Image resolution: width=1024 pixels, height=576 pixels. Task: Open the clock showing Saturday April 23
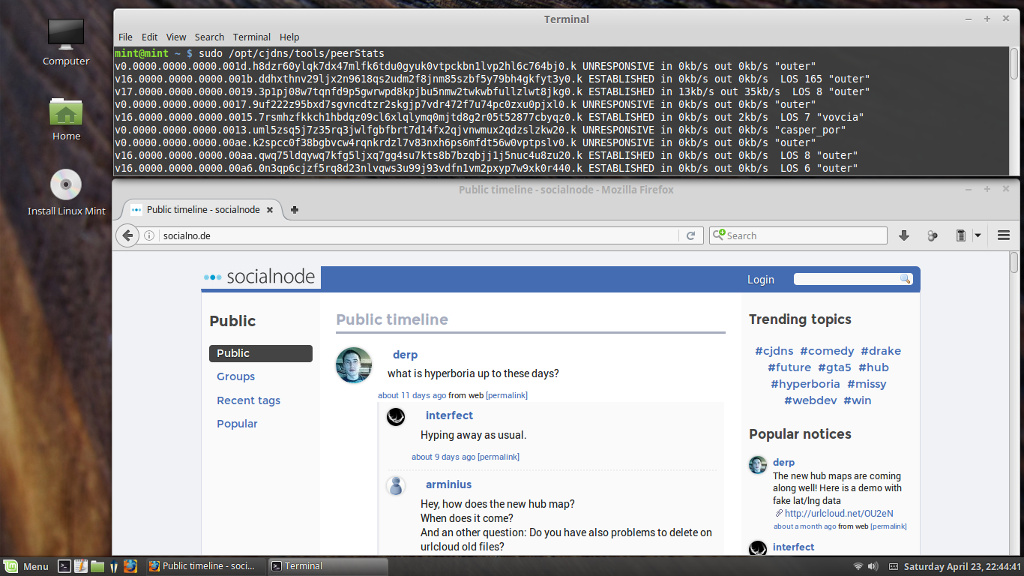coord(961,566)
